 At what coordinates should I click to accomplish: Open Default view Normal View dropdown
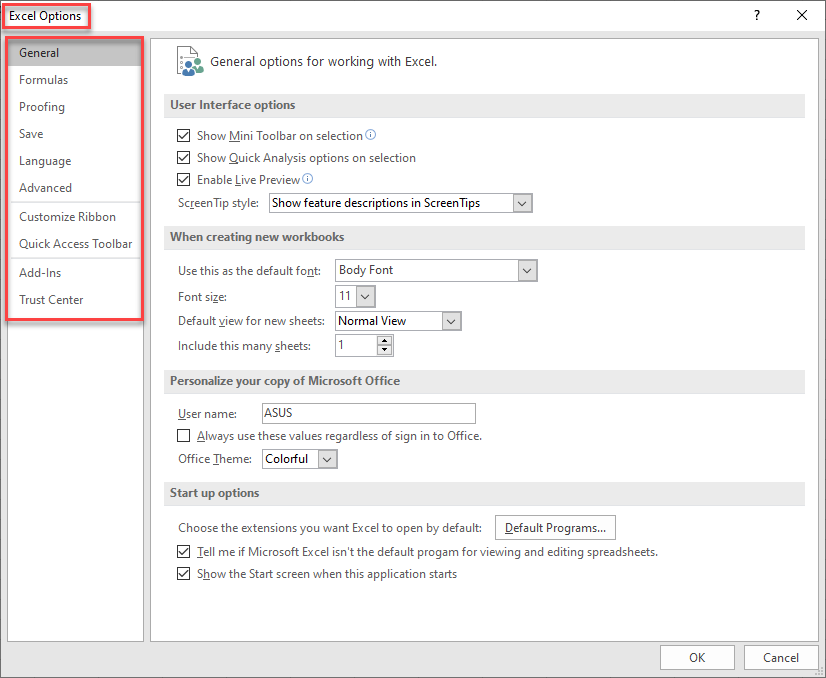[x=451, y=321]
